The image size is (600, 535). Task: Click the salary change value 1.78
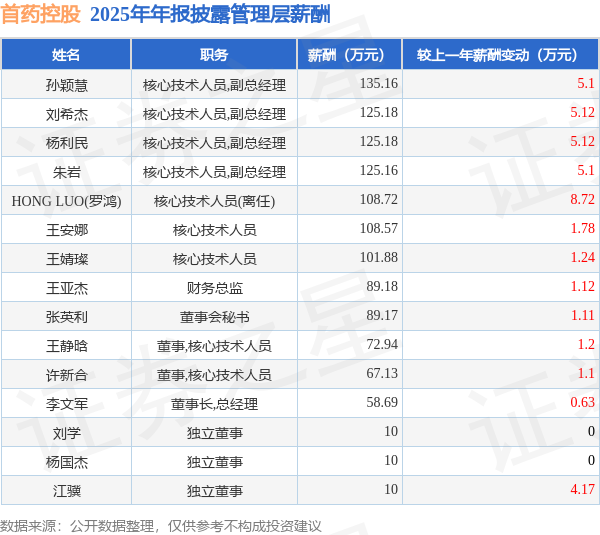(582, 228)
